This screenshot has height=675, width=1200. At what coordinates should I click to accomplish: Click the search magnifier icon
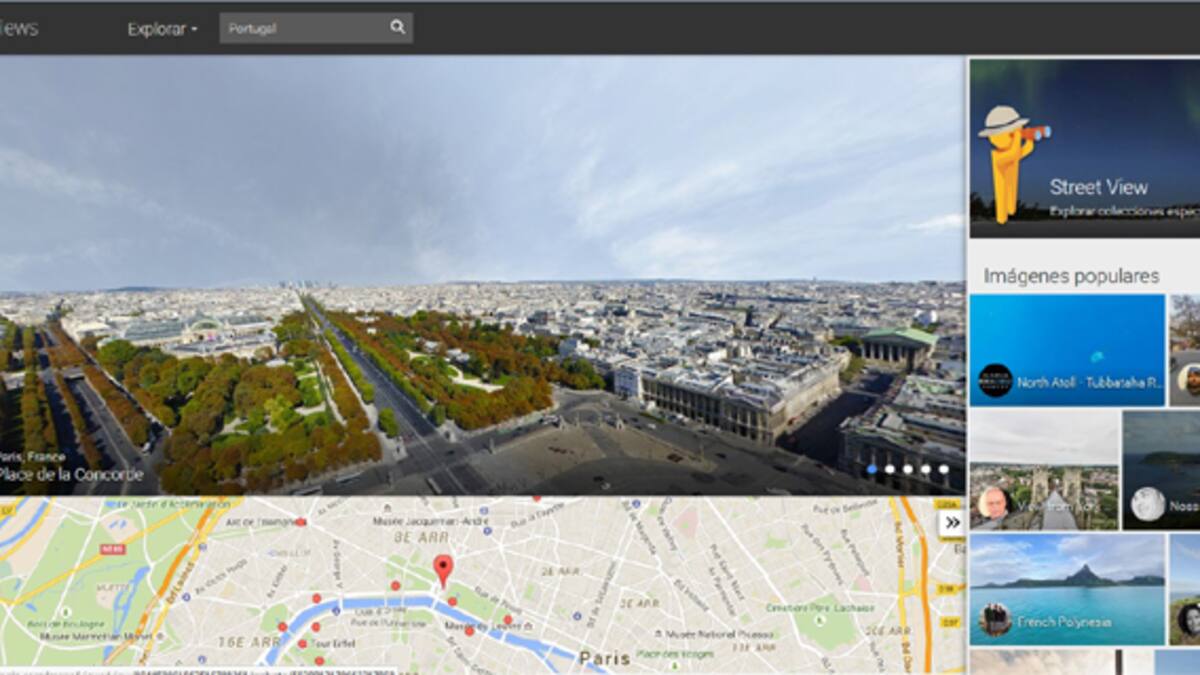click(397, 28)
